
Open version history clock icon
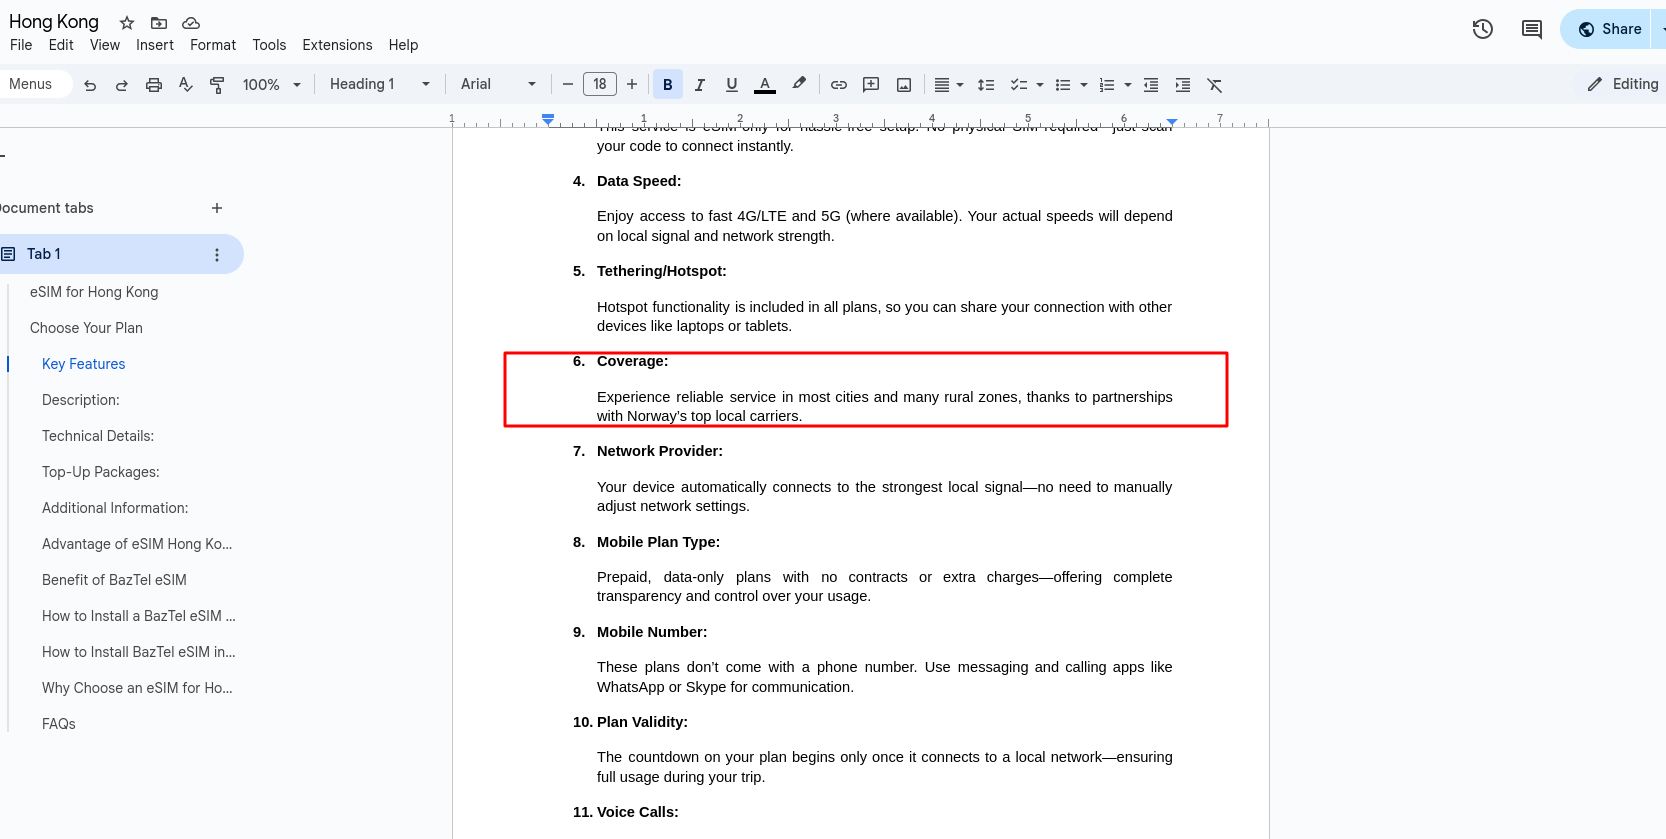pyautogui.click(x=1482, y=29)
